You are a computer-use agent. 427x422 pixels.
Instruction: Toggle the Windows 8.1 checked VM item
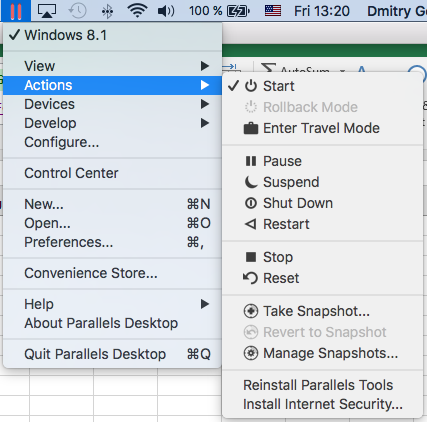pyautogui.click(x=113, y=35)
